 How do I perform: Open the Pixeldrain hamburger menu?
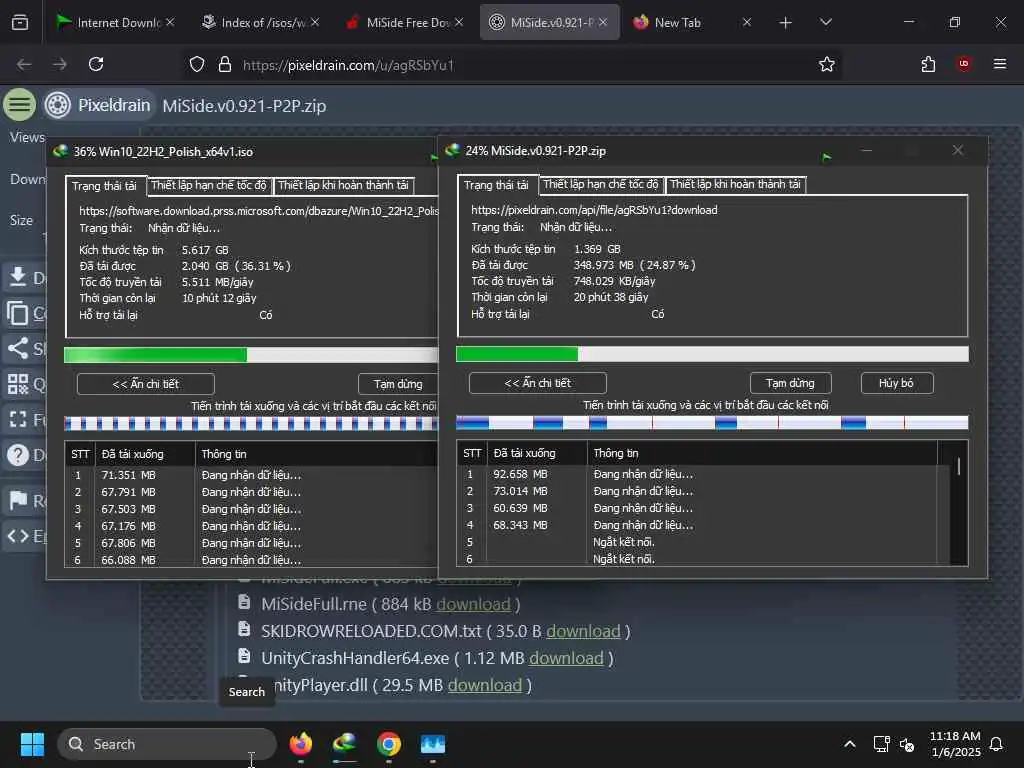point(20,104)
